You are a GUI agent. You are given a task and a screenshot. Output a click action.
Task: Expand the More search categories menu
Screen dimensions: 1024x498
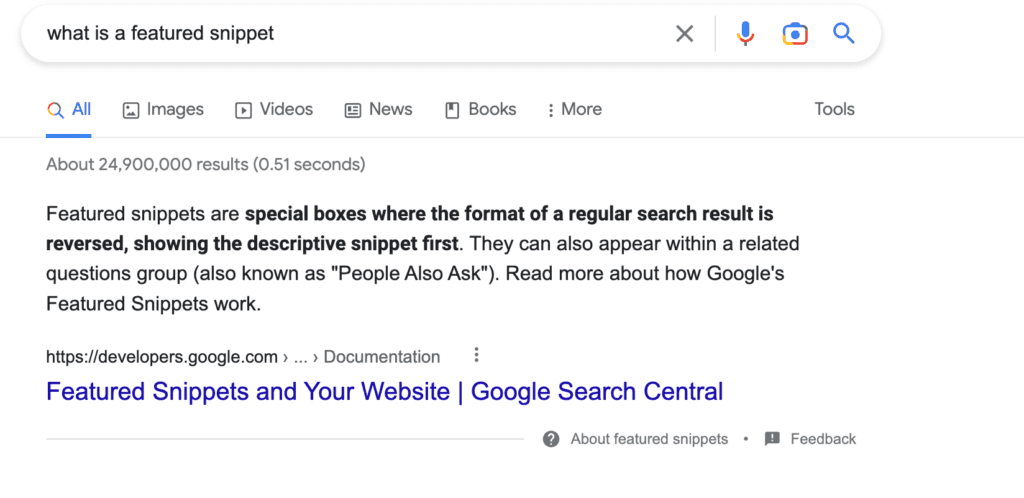tap(574, 109)
